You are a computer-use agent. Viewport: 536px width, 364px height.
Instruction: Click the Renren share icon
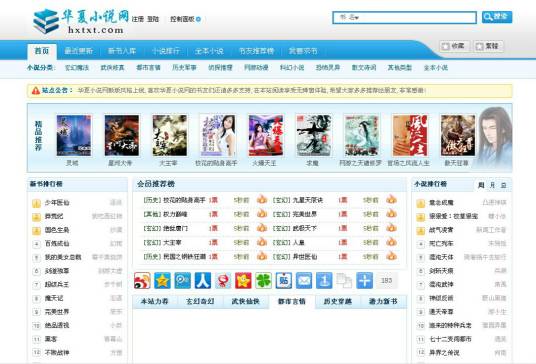point(203,281)
